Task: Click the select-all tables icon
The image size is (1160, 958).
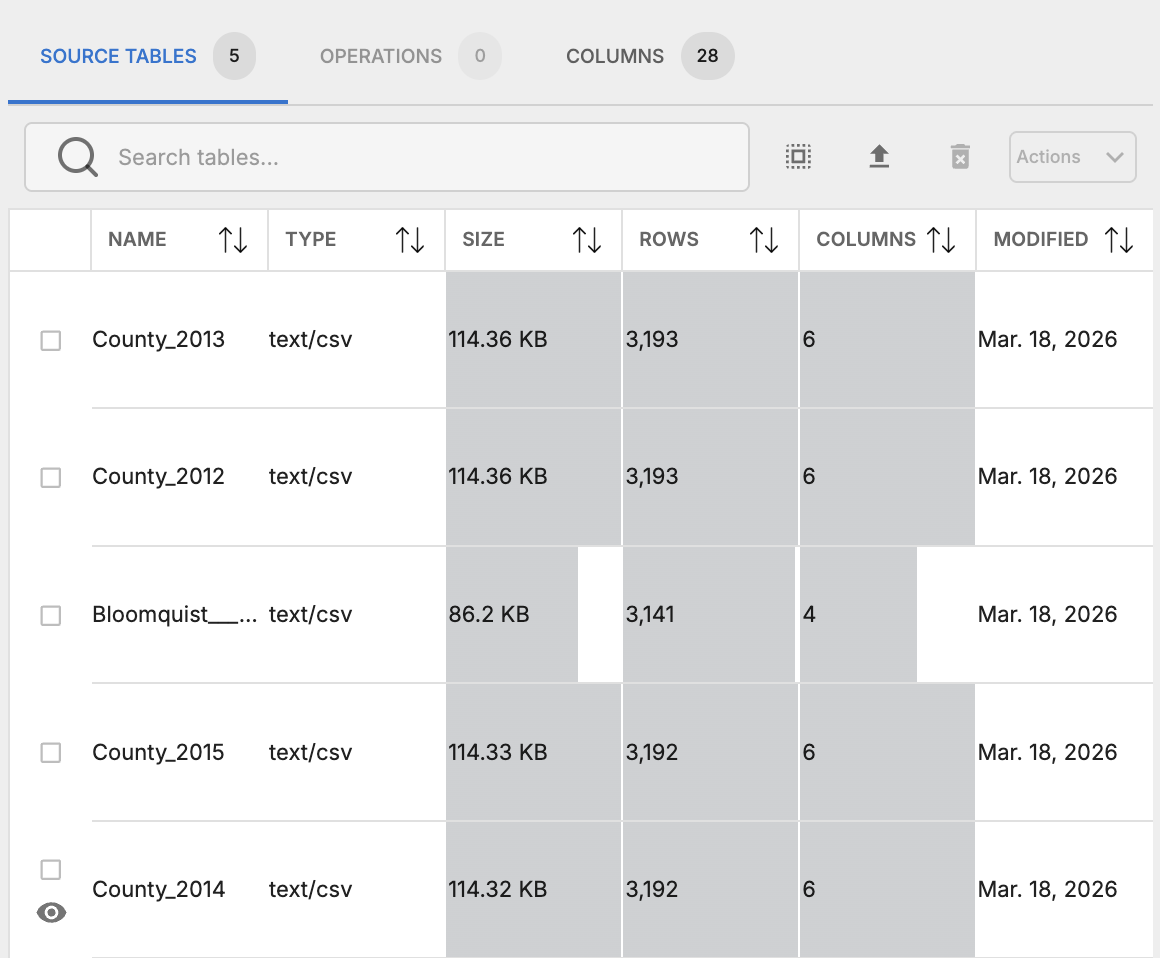Action: 798,157
